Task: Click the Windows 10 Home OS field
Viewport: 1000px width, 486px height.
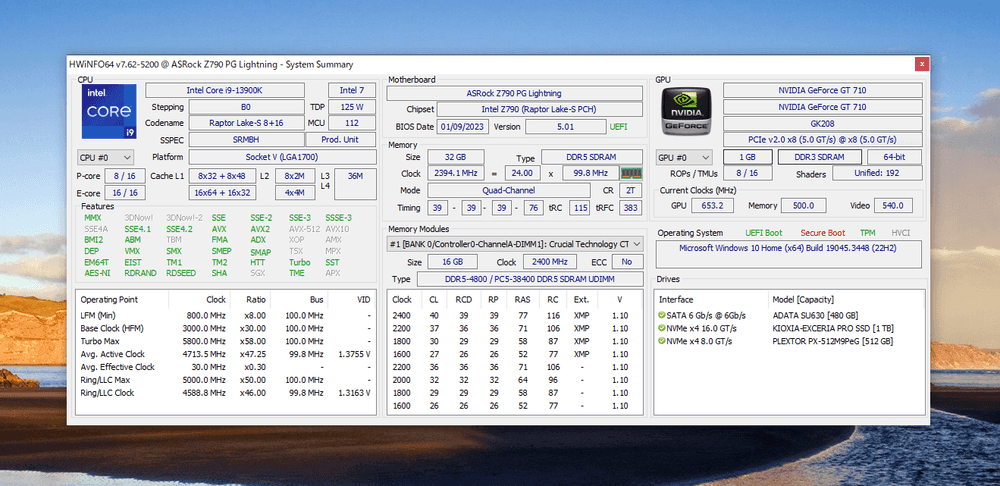Action: point(788,254)
